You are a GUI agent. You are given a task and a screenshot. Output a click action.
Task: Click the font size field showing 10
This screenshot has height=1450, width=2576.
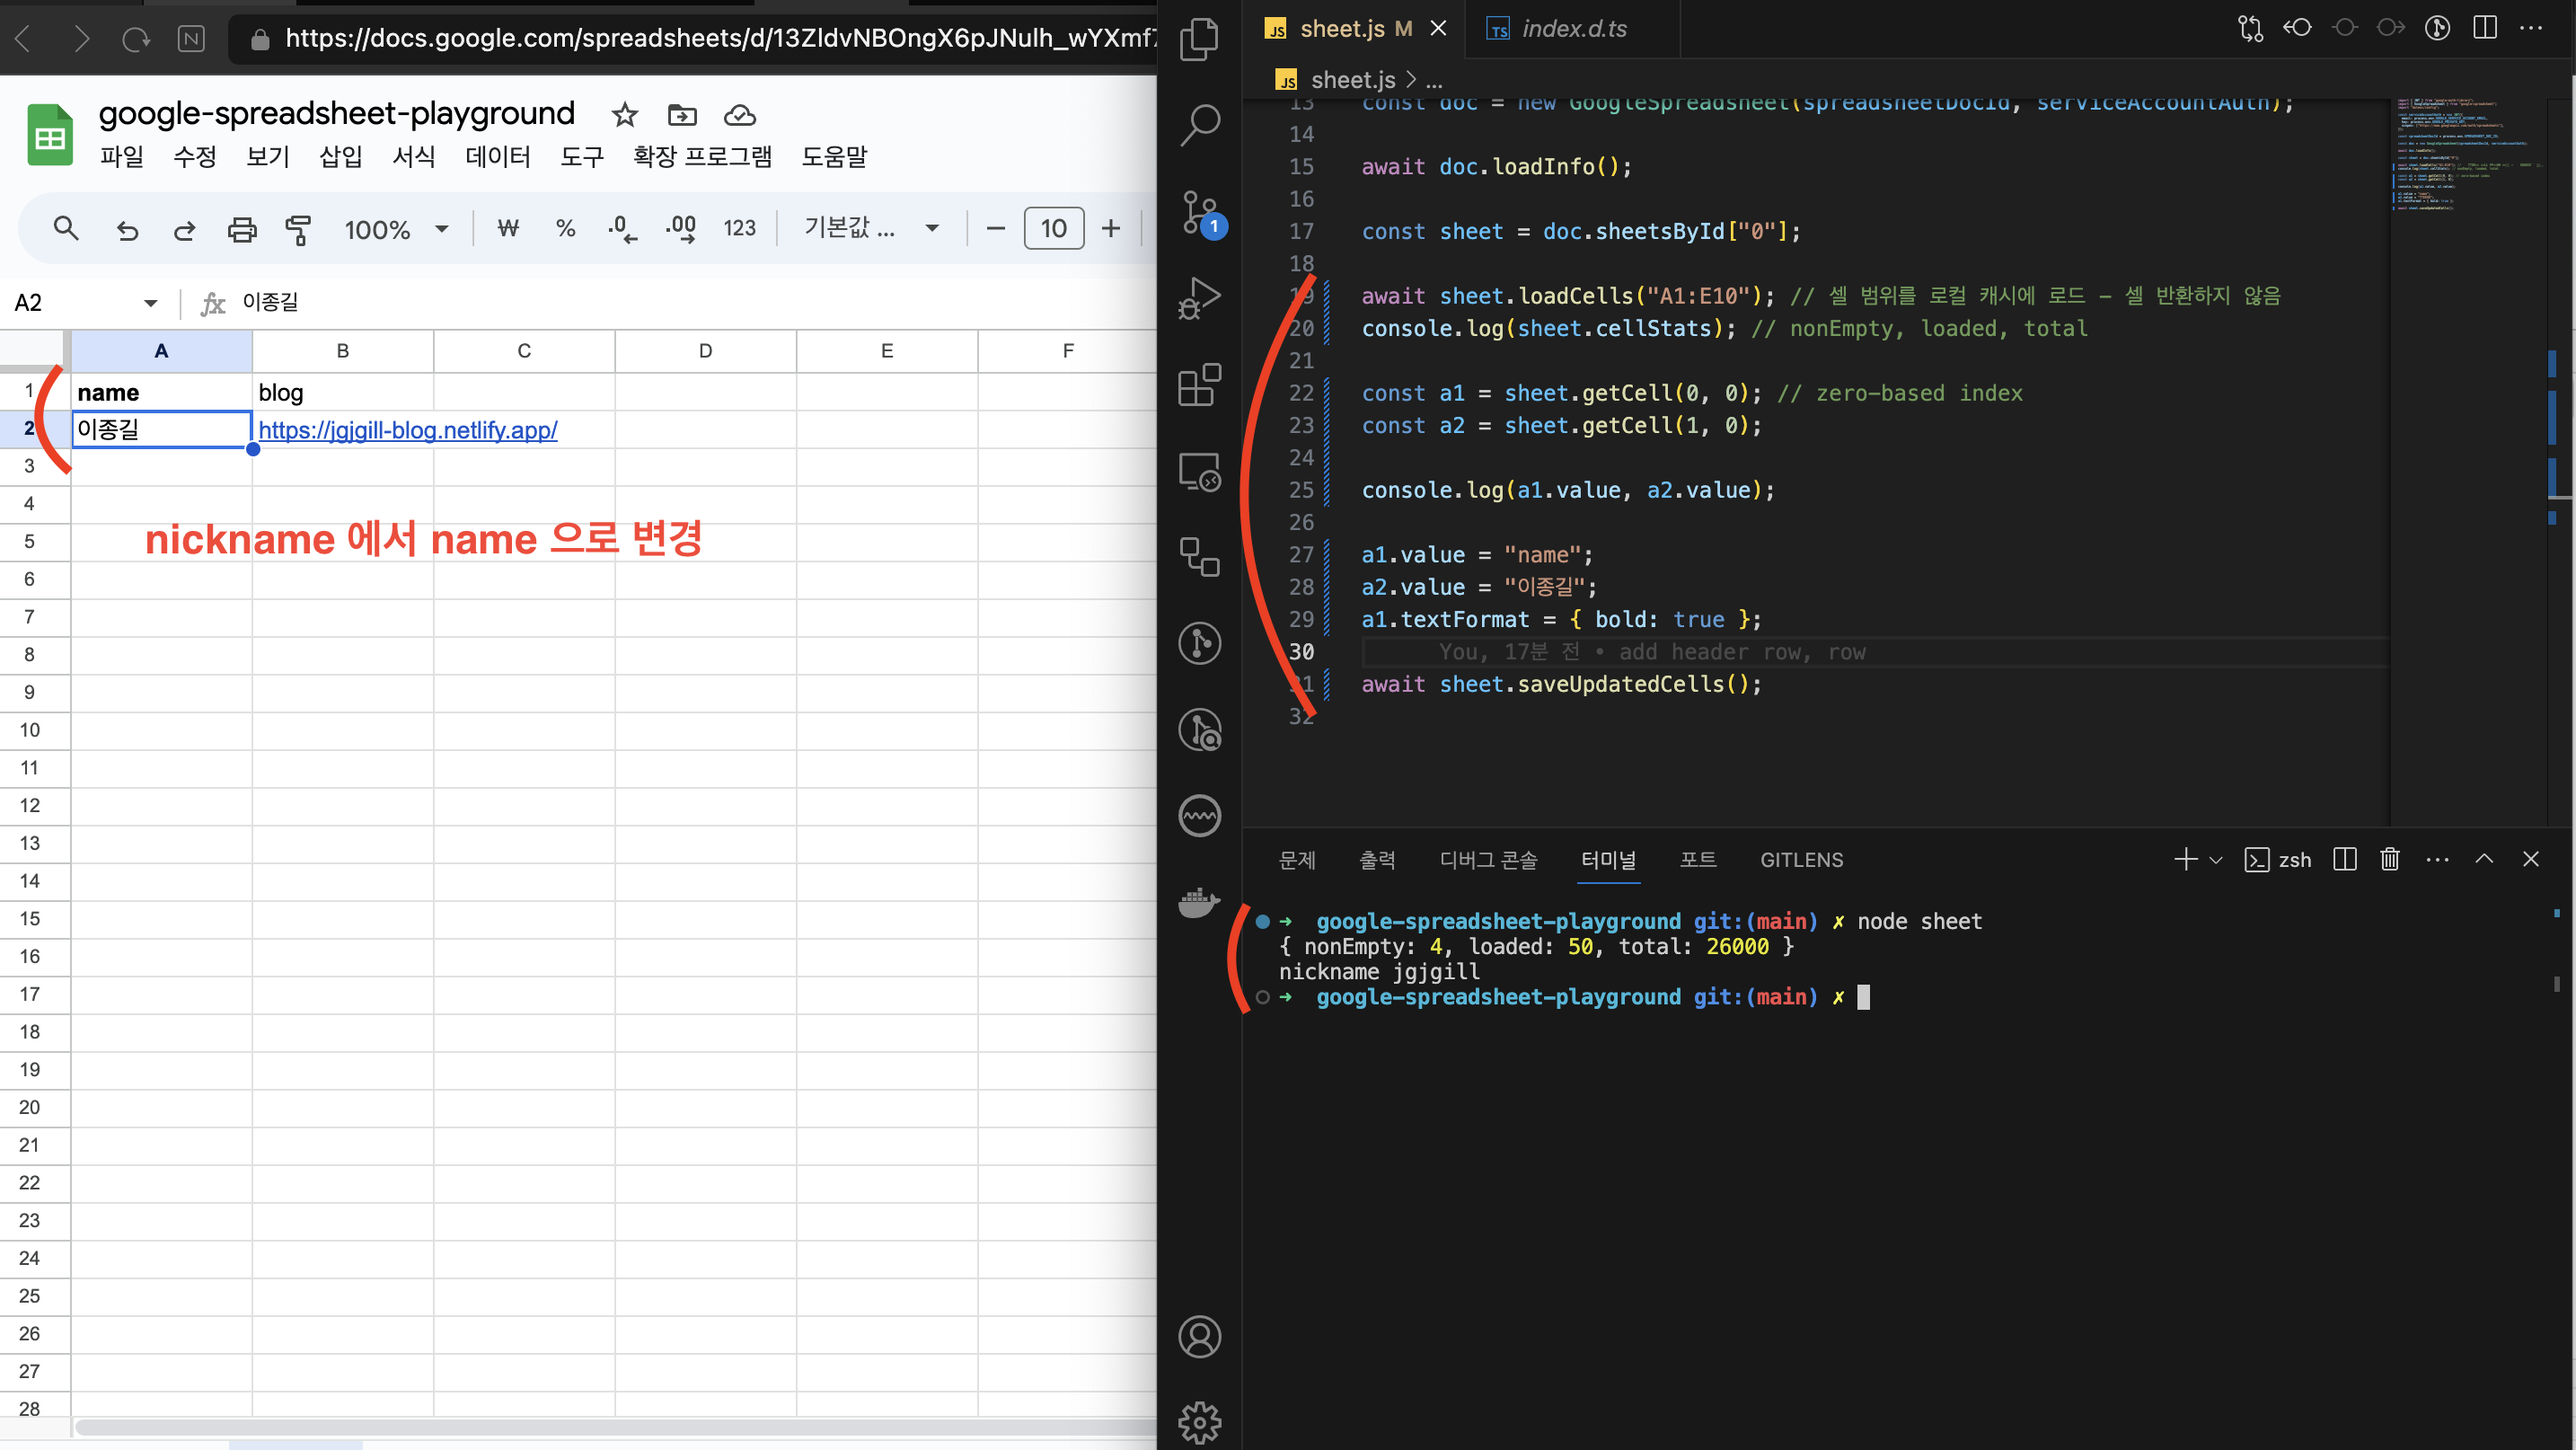[x=1053, y=229]
